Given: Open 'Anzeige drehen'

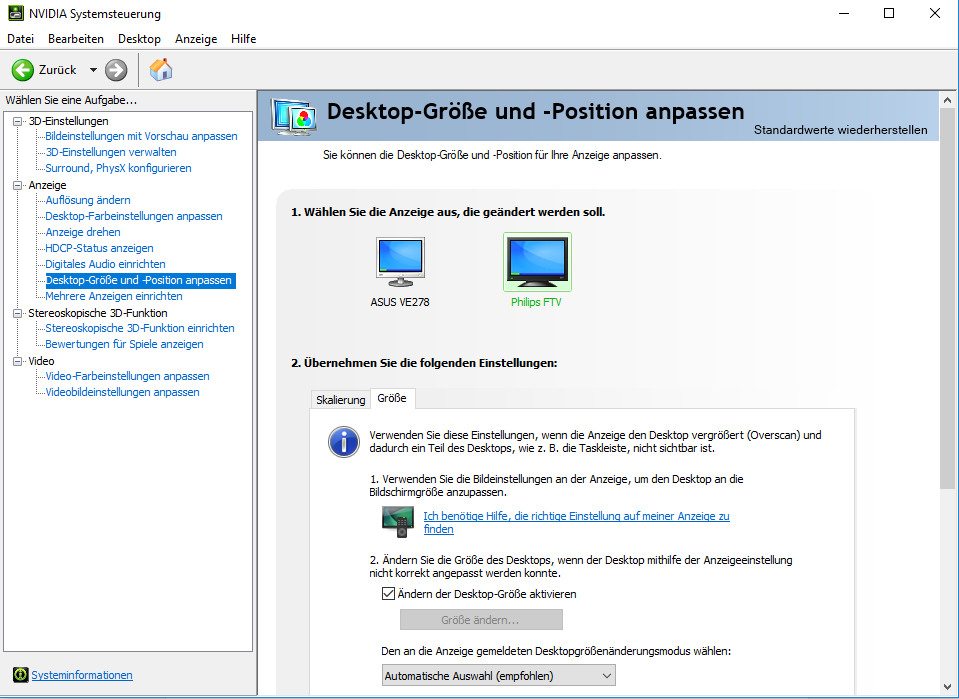Looking at the screenshot, I should pyautogui.click(x=83, y=232).
